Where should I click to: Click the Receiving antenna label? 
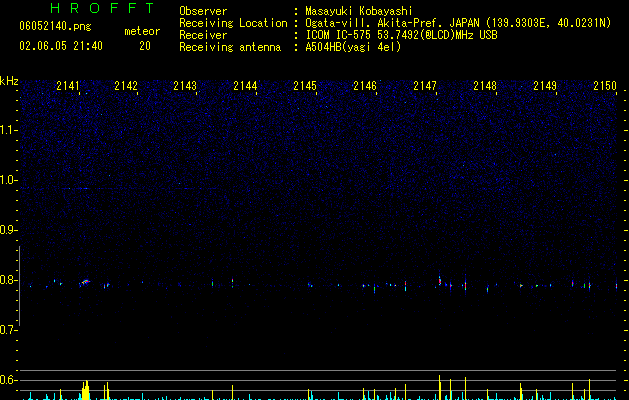click(230, 47)
